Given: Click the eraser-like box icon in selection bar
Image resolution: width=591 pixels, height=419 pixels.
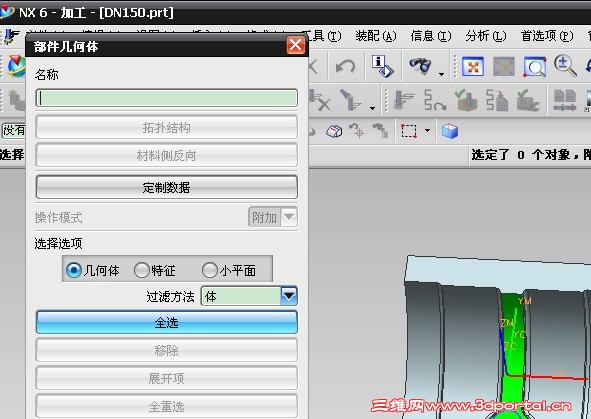Looking at the screenshot, I should 334,131.
